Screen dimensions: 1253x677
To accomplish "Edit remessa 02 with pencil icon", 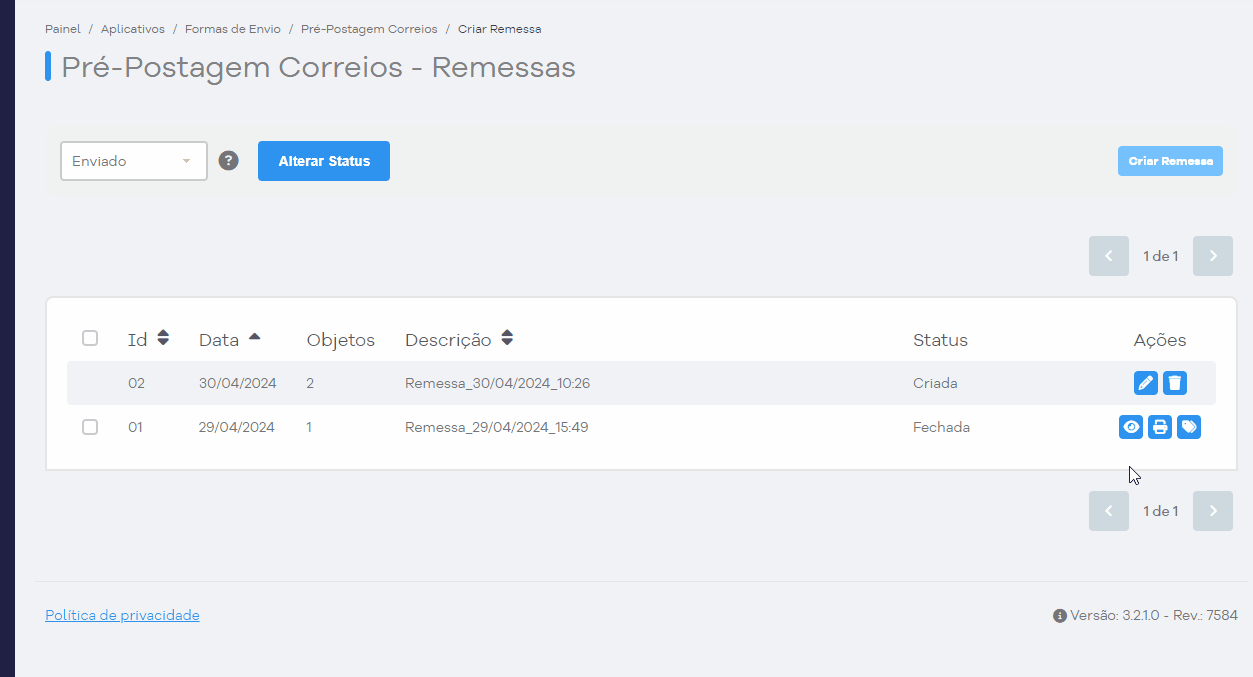I will tap(1146, 383).
